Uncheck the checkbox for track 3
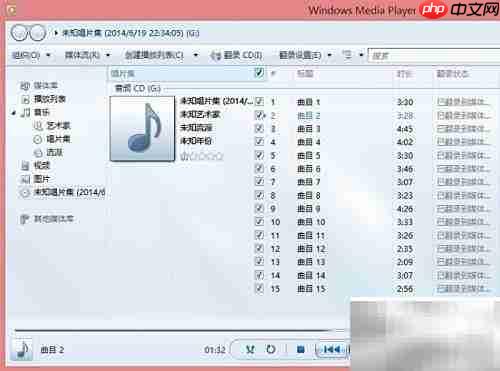Viewport: 500px width, 371px height. [x=259, y=128]
